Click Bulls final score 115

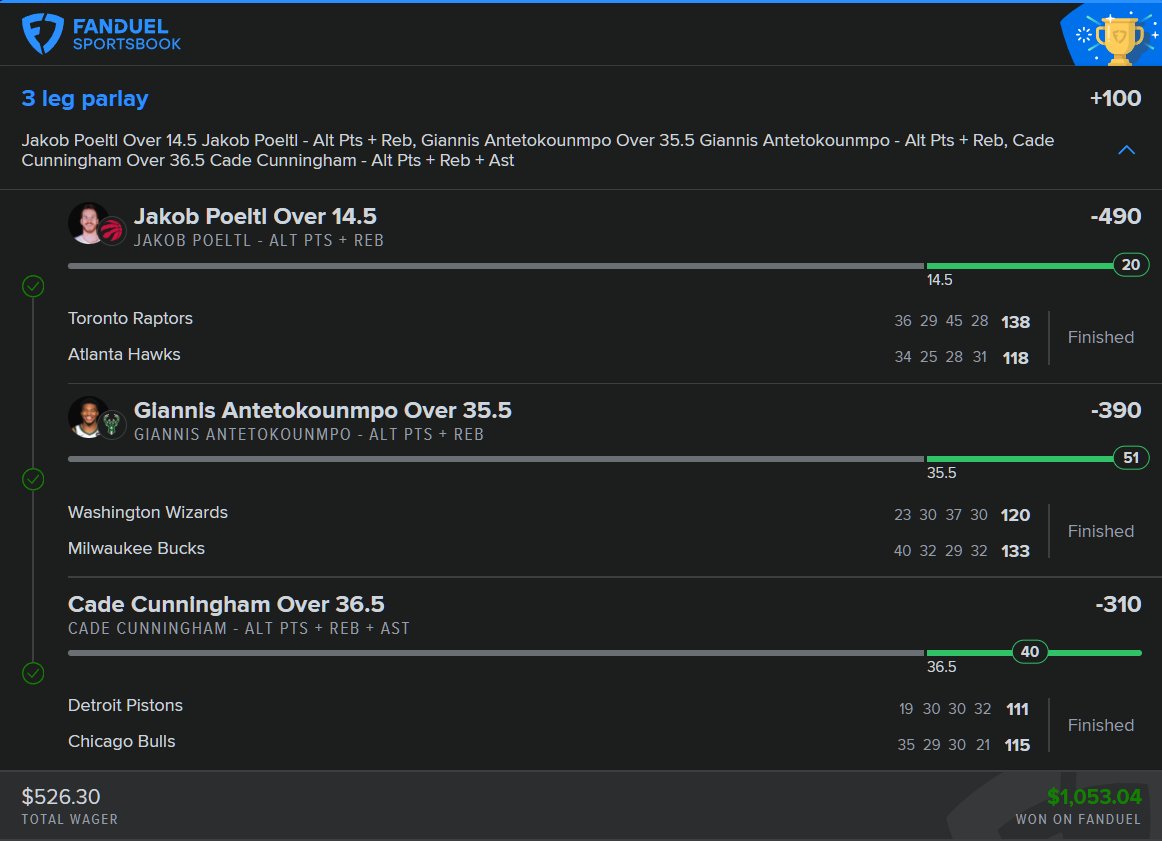1017,745
